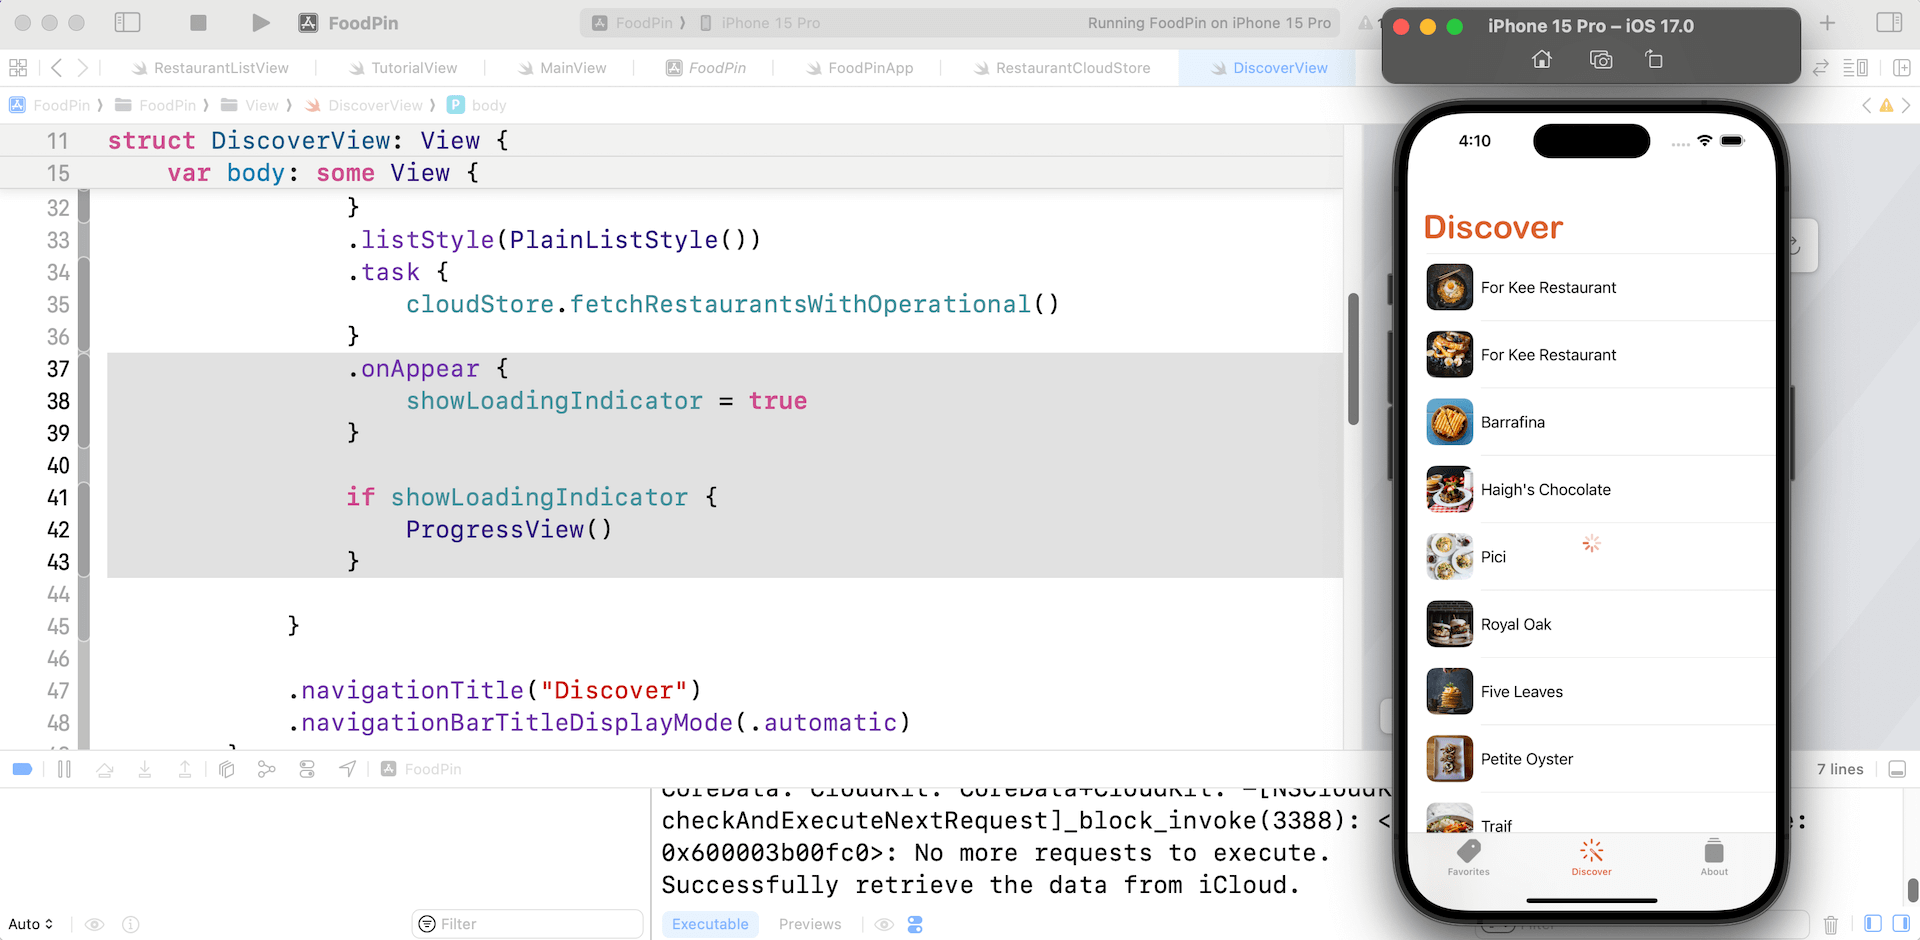The image size is (1920, 940).
Task: Switch to the RestaurantListView editor tab
Action: (x=220, y=68)
